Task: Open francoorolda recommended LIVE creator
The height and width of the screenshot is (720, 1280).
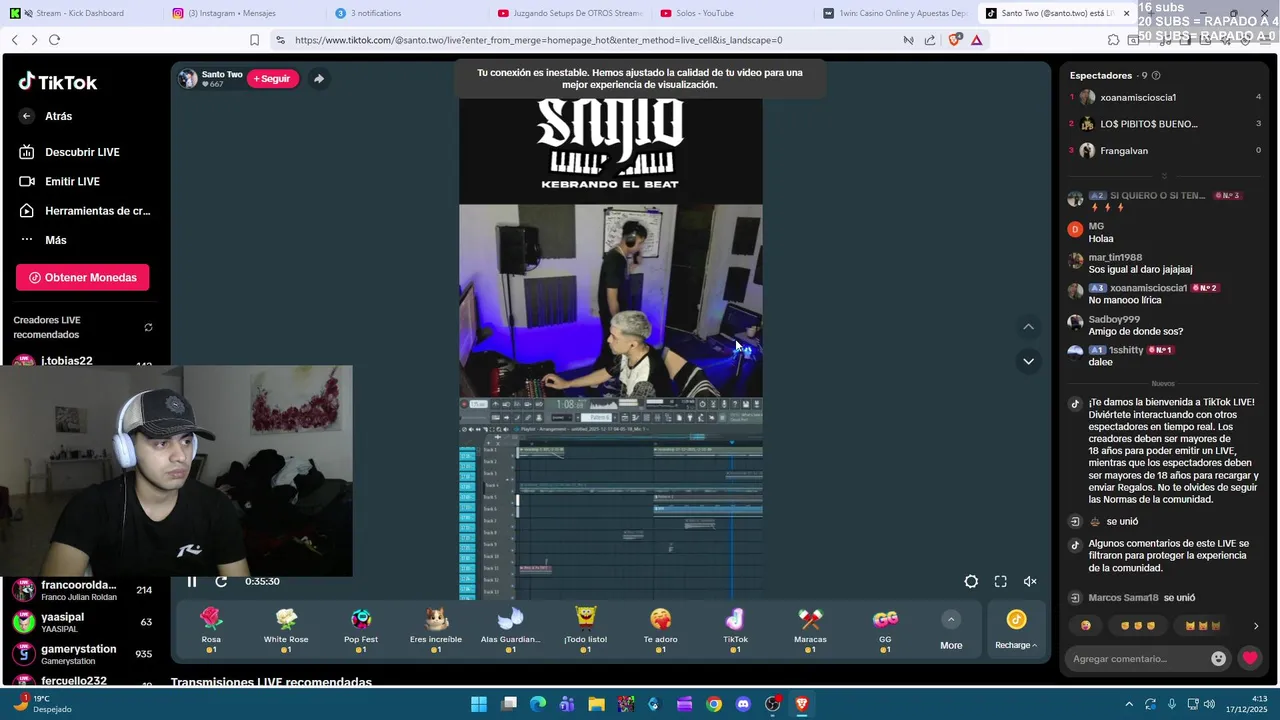Action: coord(83,590)
